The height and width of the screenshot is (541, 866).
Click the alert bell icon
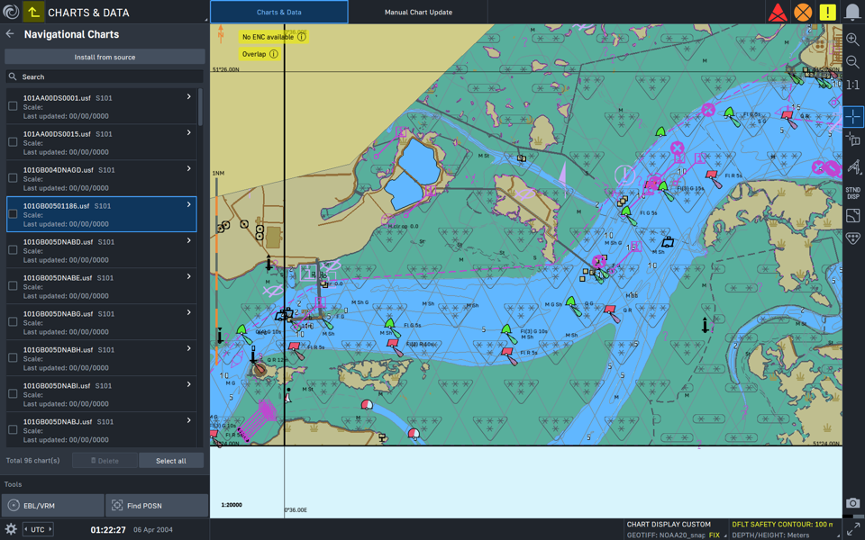(853, 12)
